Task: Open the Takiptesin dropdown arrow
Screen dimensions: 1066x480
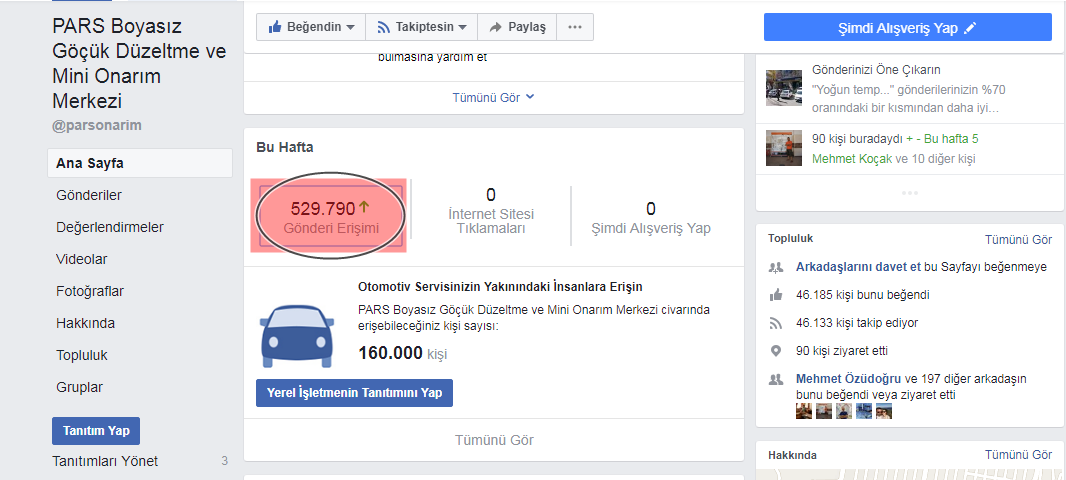Action: point(462,28)
